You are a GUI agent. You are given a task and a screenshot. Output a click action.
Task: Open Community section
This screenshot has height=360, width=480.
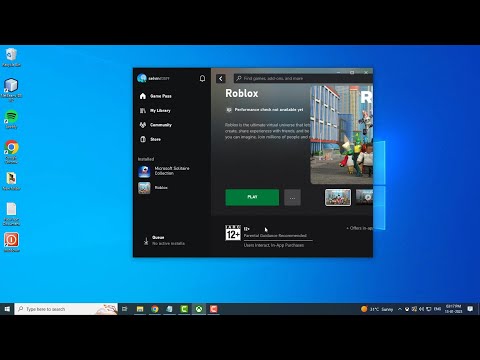coord(156,125)
